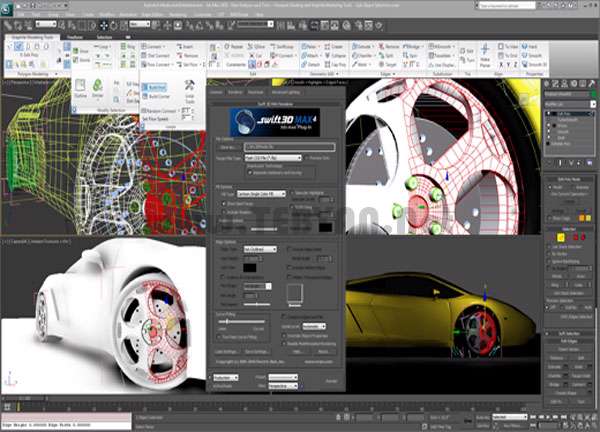Click the Render button at dialog bottom
This screenshot has height=432, width=600.
331,381
